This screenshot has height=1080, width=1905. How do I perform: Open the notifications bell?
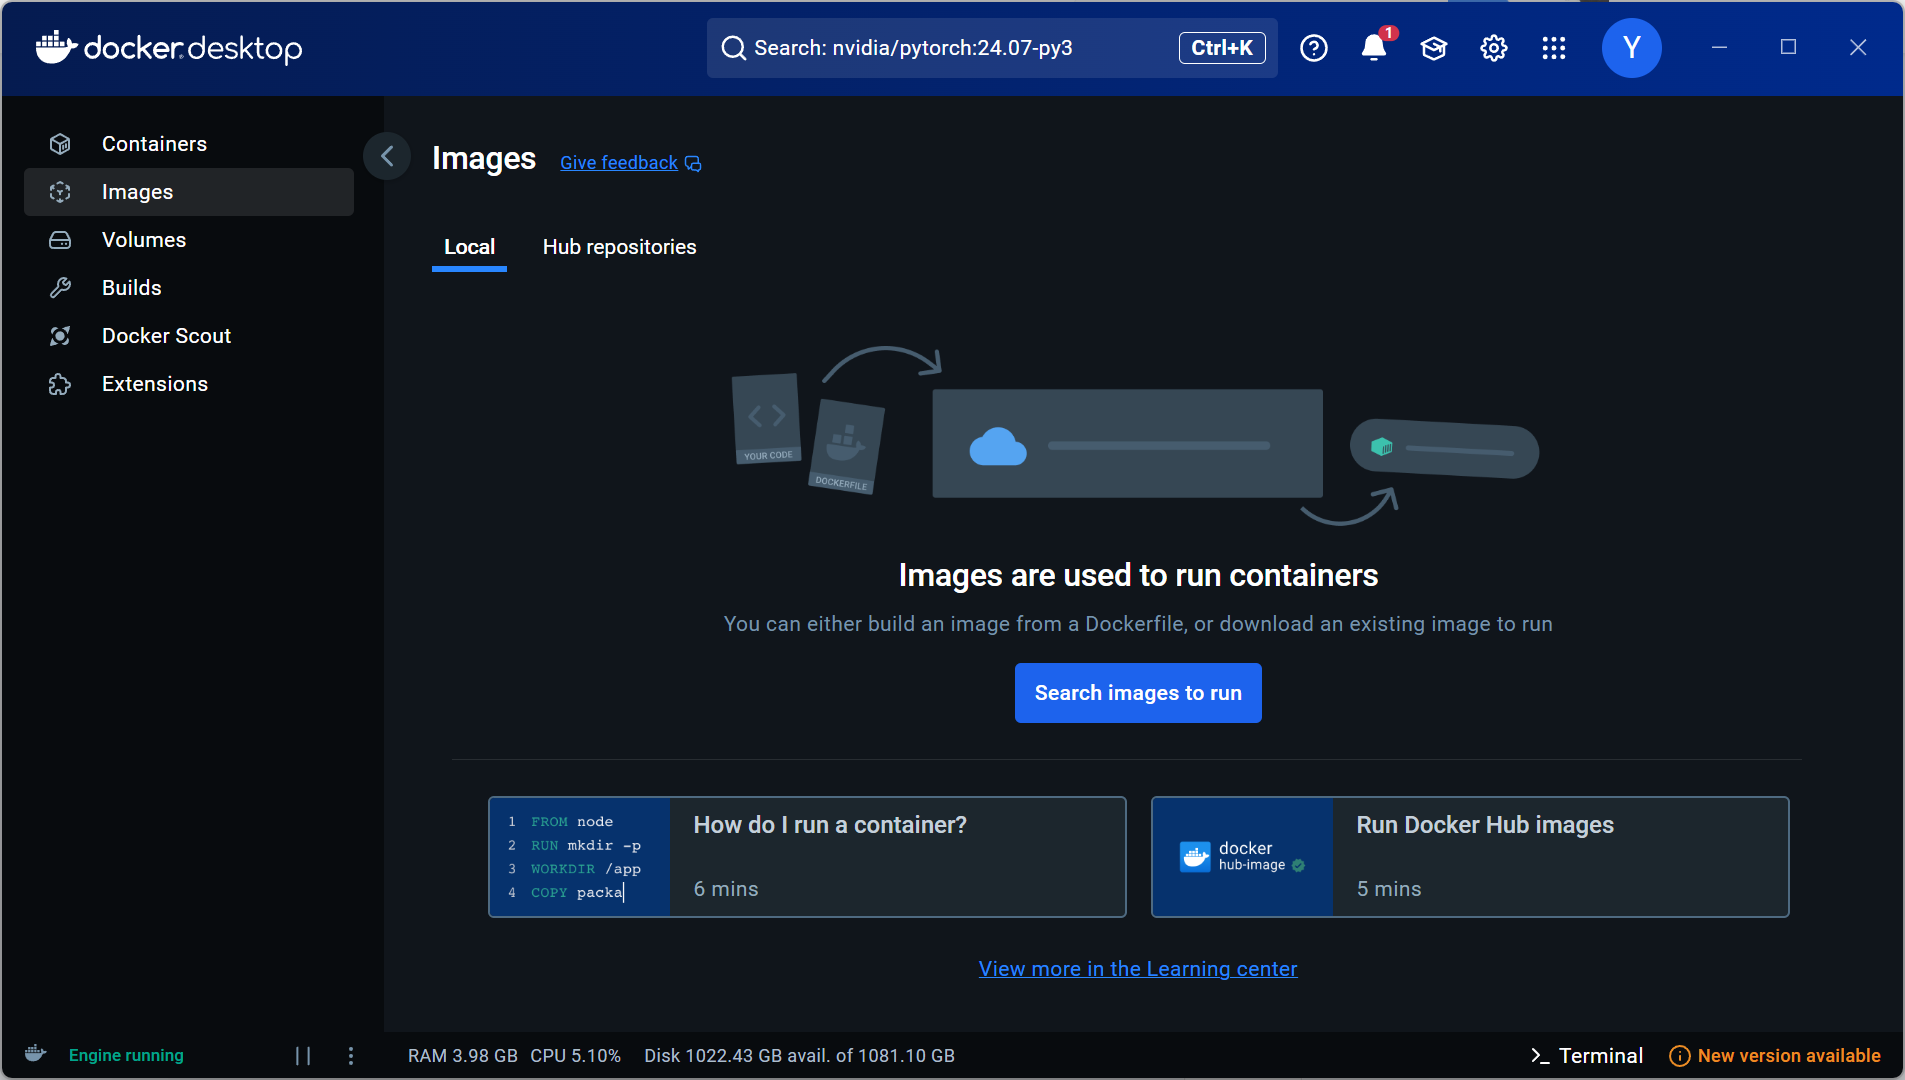point(1374,48)
